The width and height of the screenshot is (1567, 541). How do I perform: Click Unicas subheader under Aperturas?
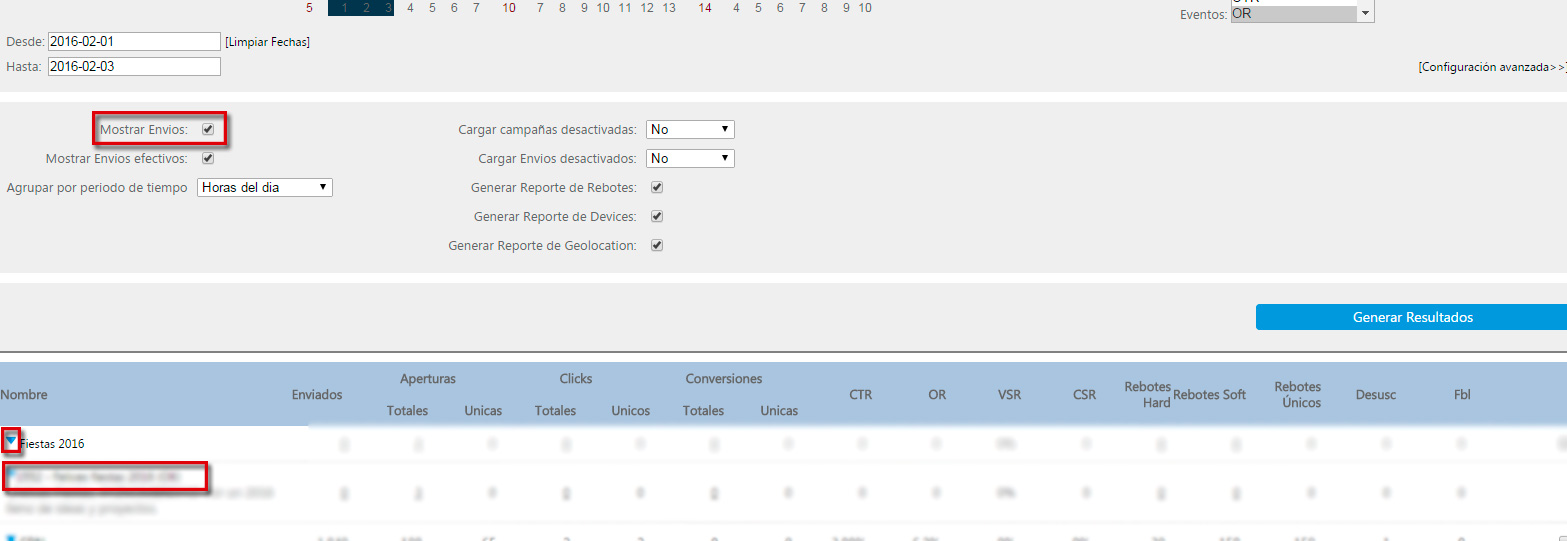[x=484, y=411]
